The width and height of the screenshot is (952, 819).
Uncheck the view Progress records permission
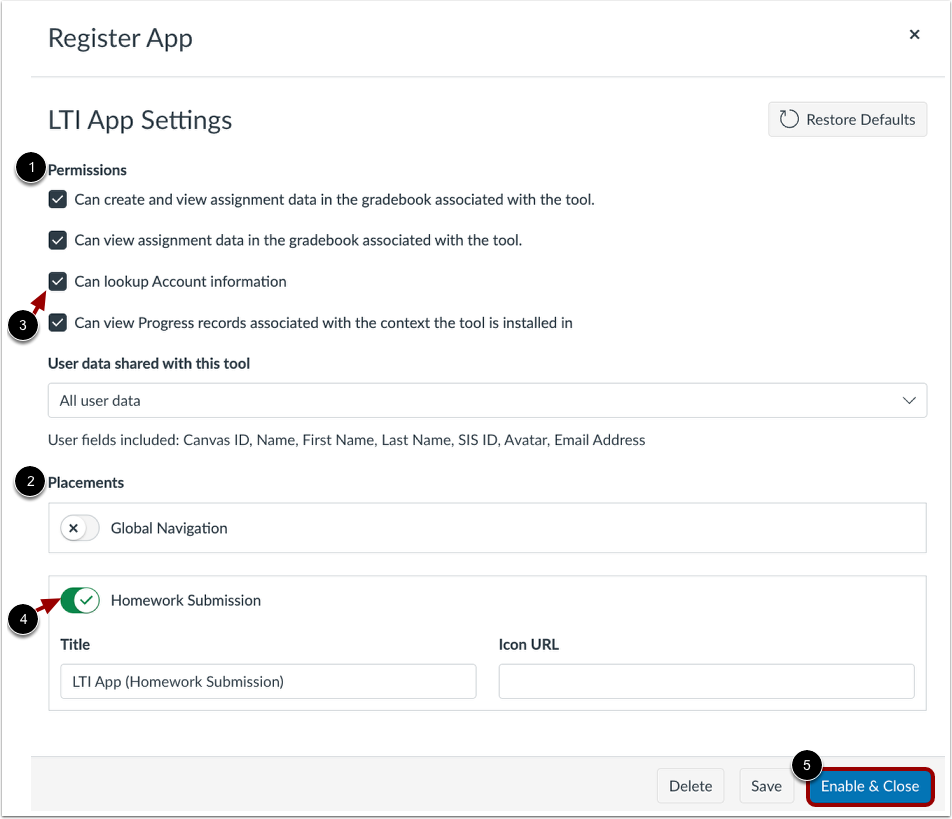[57, 322]
